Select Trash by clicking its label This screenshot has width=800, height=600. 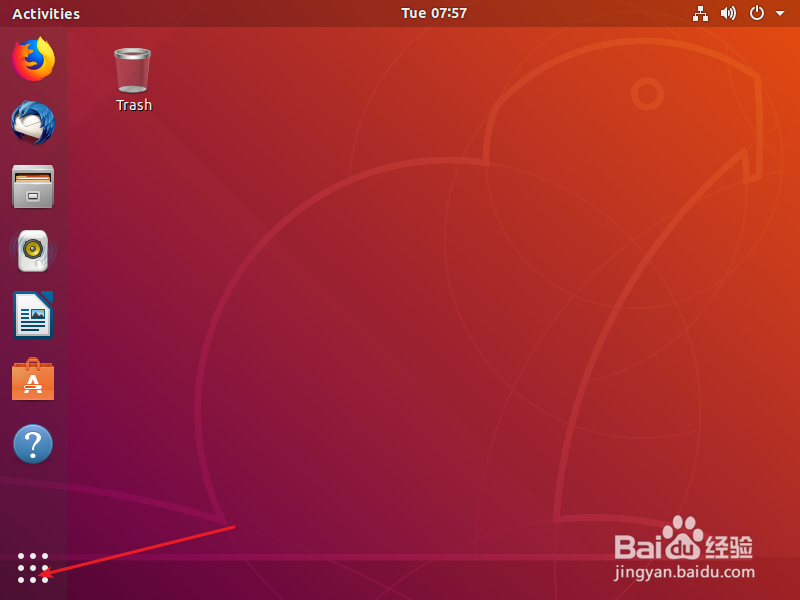133,105
